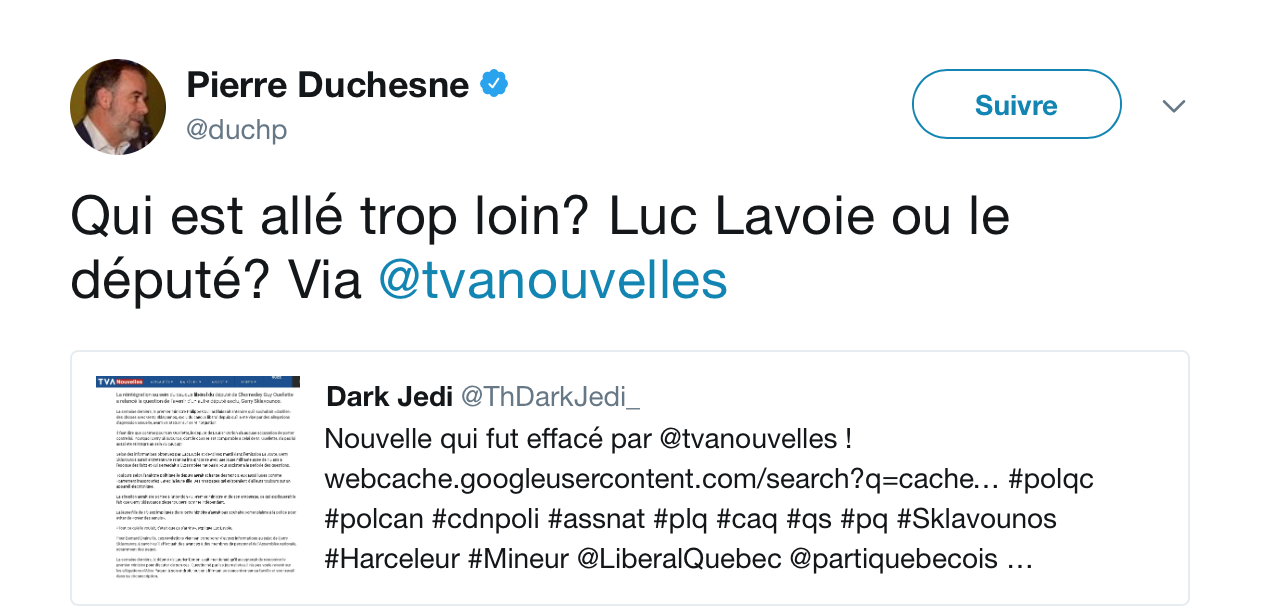Open the #Mineur hashtag
The width and height of the screenshot is (1266, 614).
[x=520, y=560]
